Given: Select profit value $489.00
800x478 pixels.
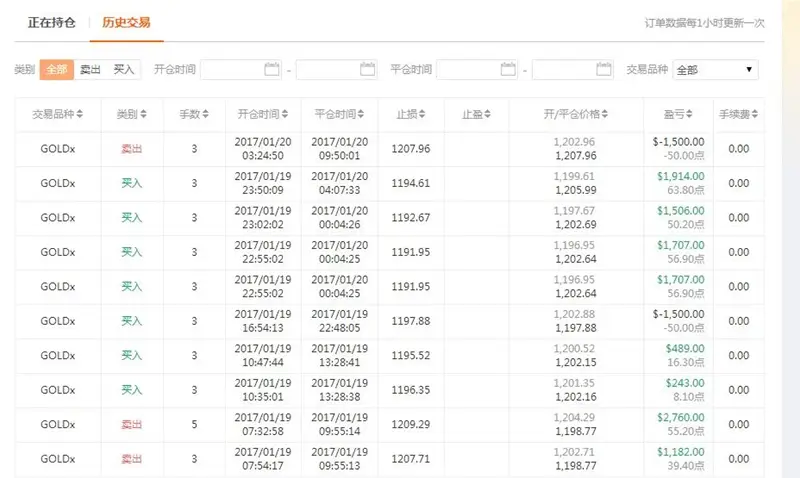Looking at the screenshot, I should 685,348.
